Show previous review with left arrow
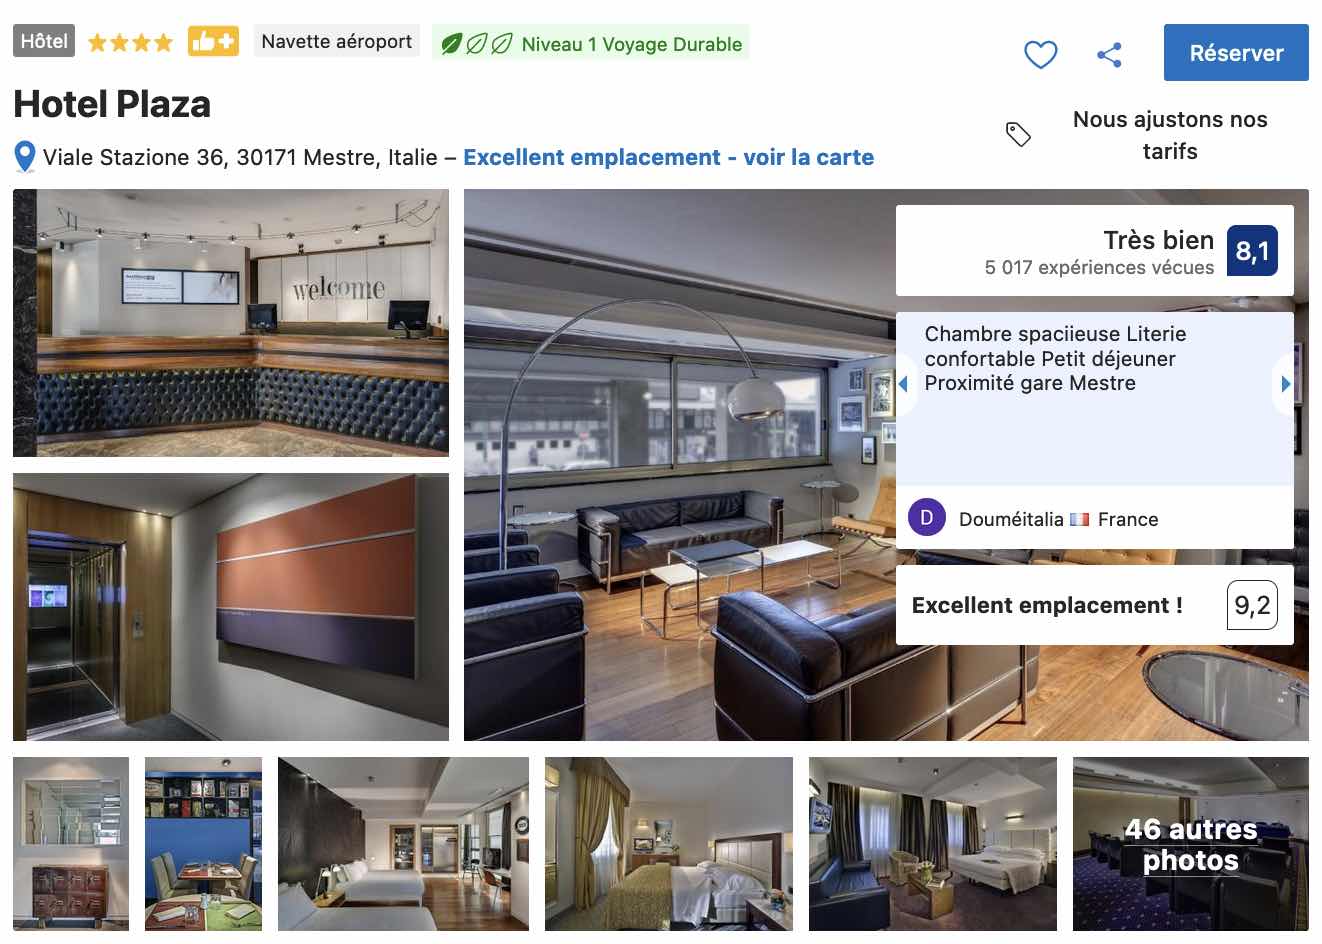1322x944 pixels. click(904, 383)
